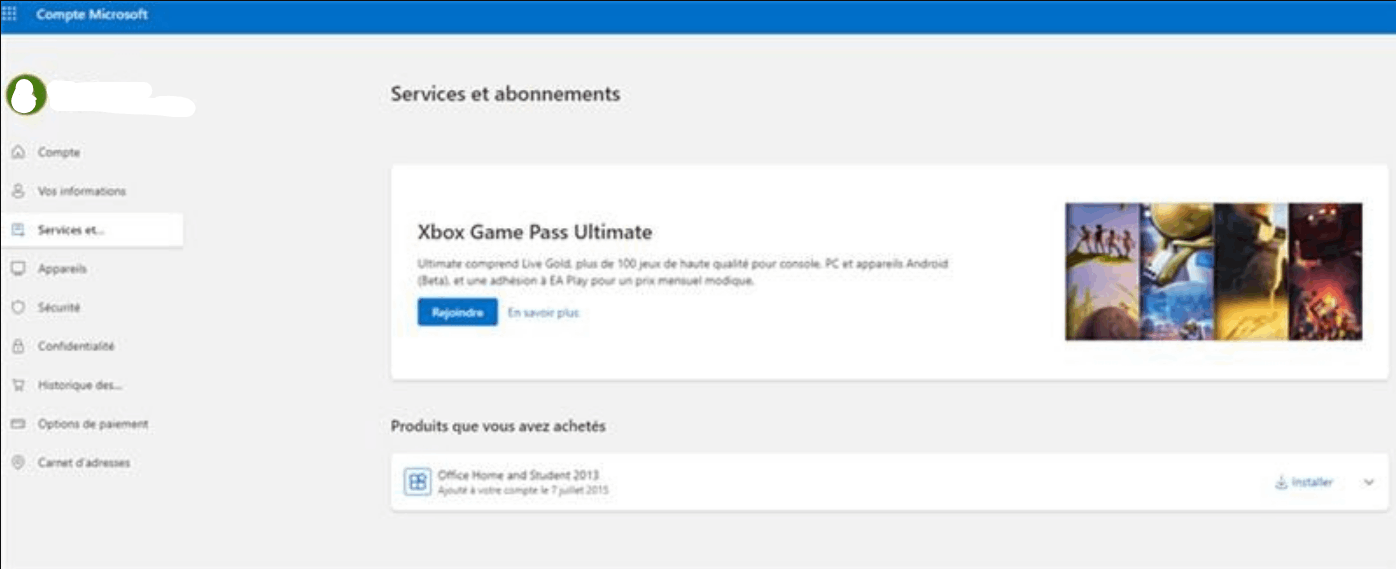
Task: Open the En savoir plus link
Action: (x=543, y=313)
